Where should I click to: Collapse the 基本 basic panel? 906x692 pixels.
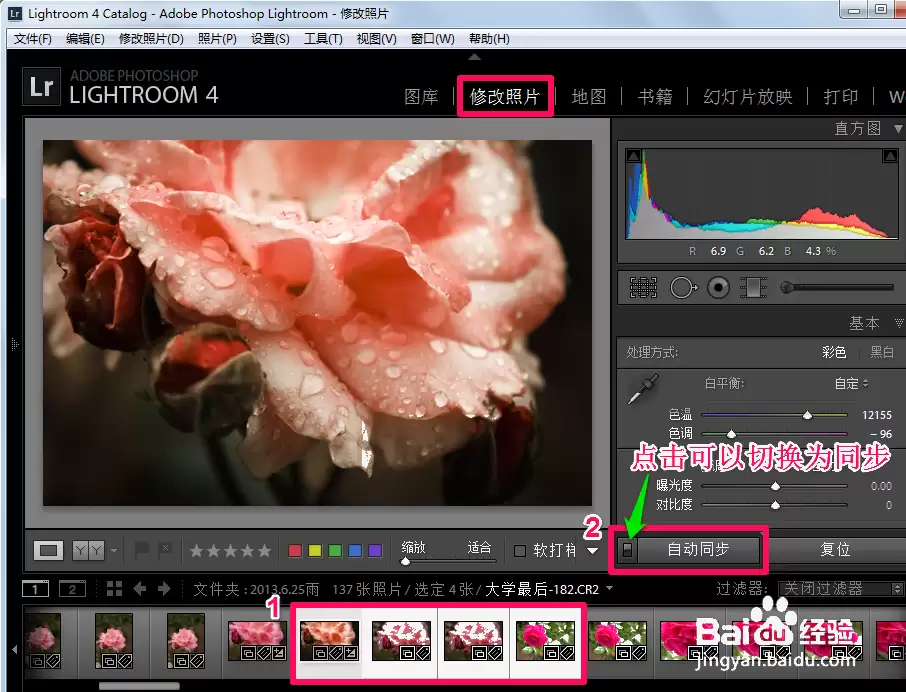point(899,322)
